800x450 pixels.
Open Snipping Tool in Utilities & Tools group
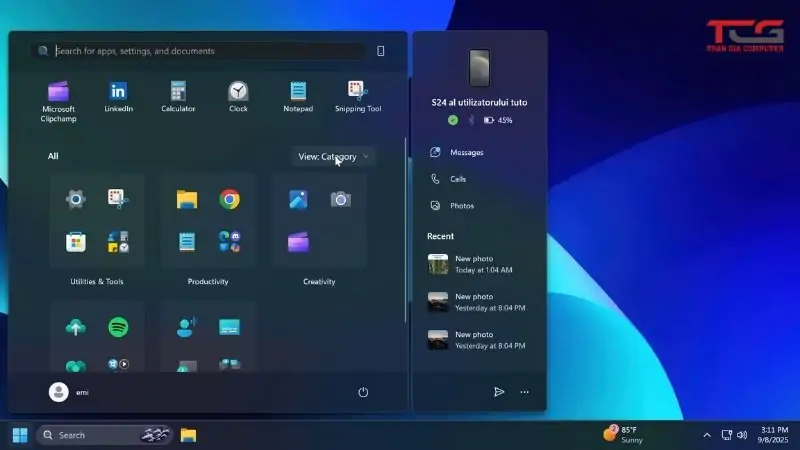(118, 199)
